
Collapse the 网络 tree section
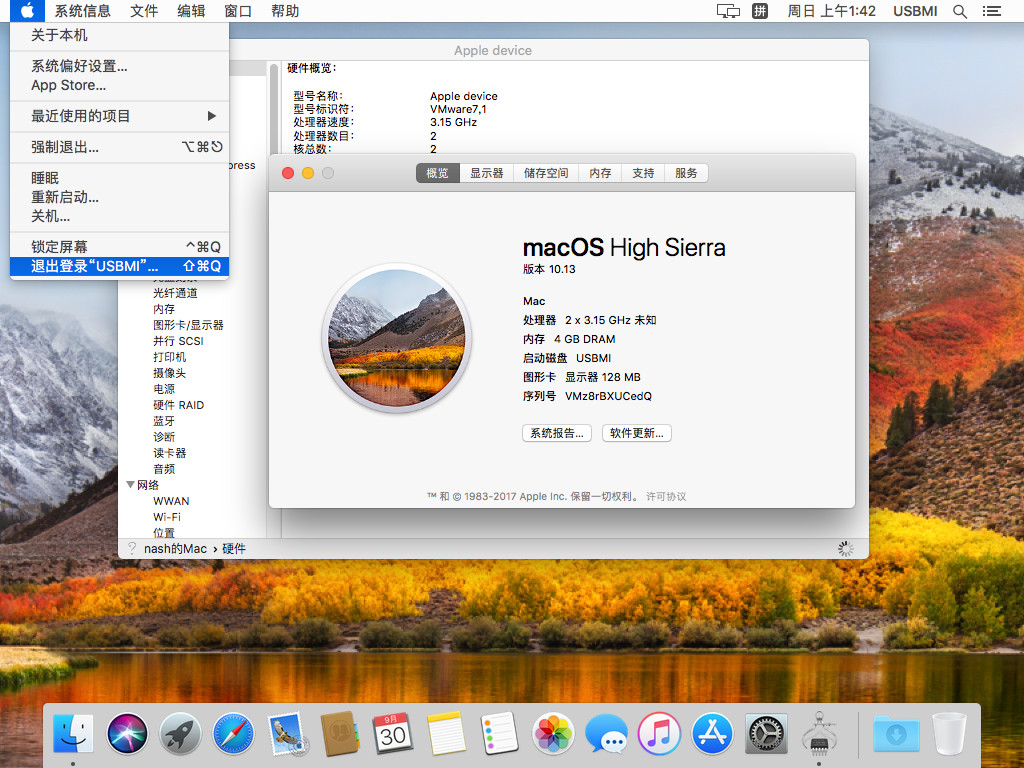pos(131,485)
